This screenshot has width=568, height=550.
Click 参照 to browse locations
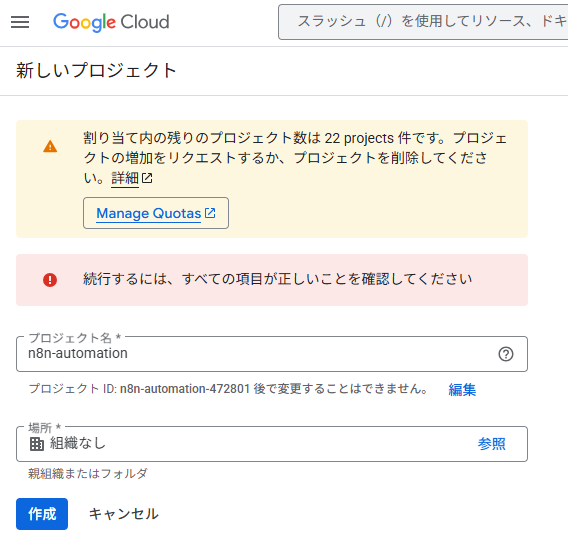tap(491, 443)
